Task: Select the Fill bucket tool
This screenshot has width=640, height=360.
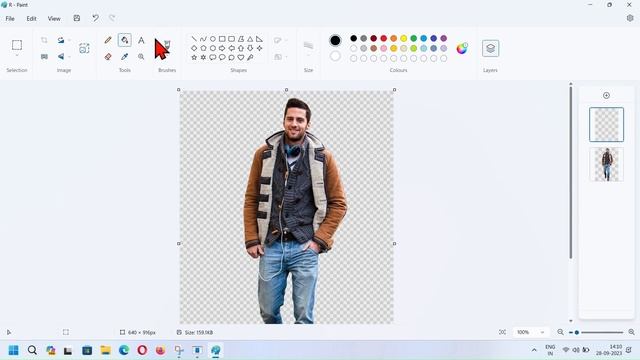Action: (x=124, y=40)
